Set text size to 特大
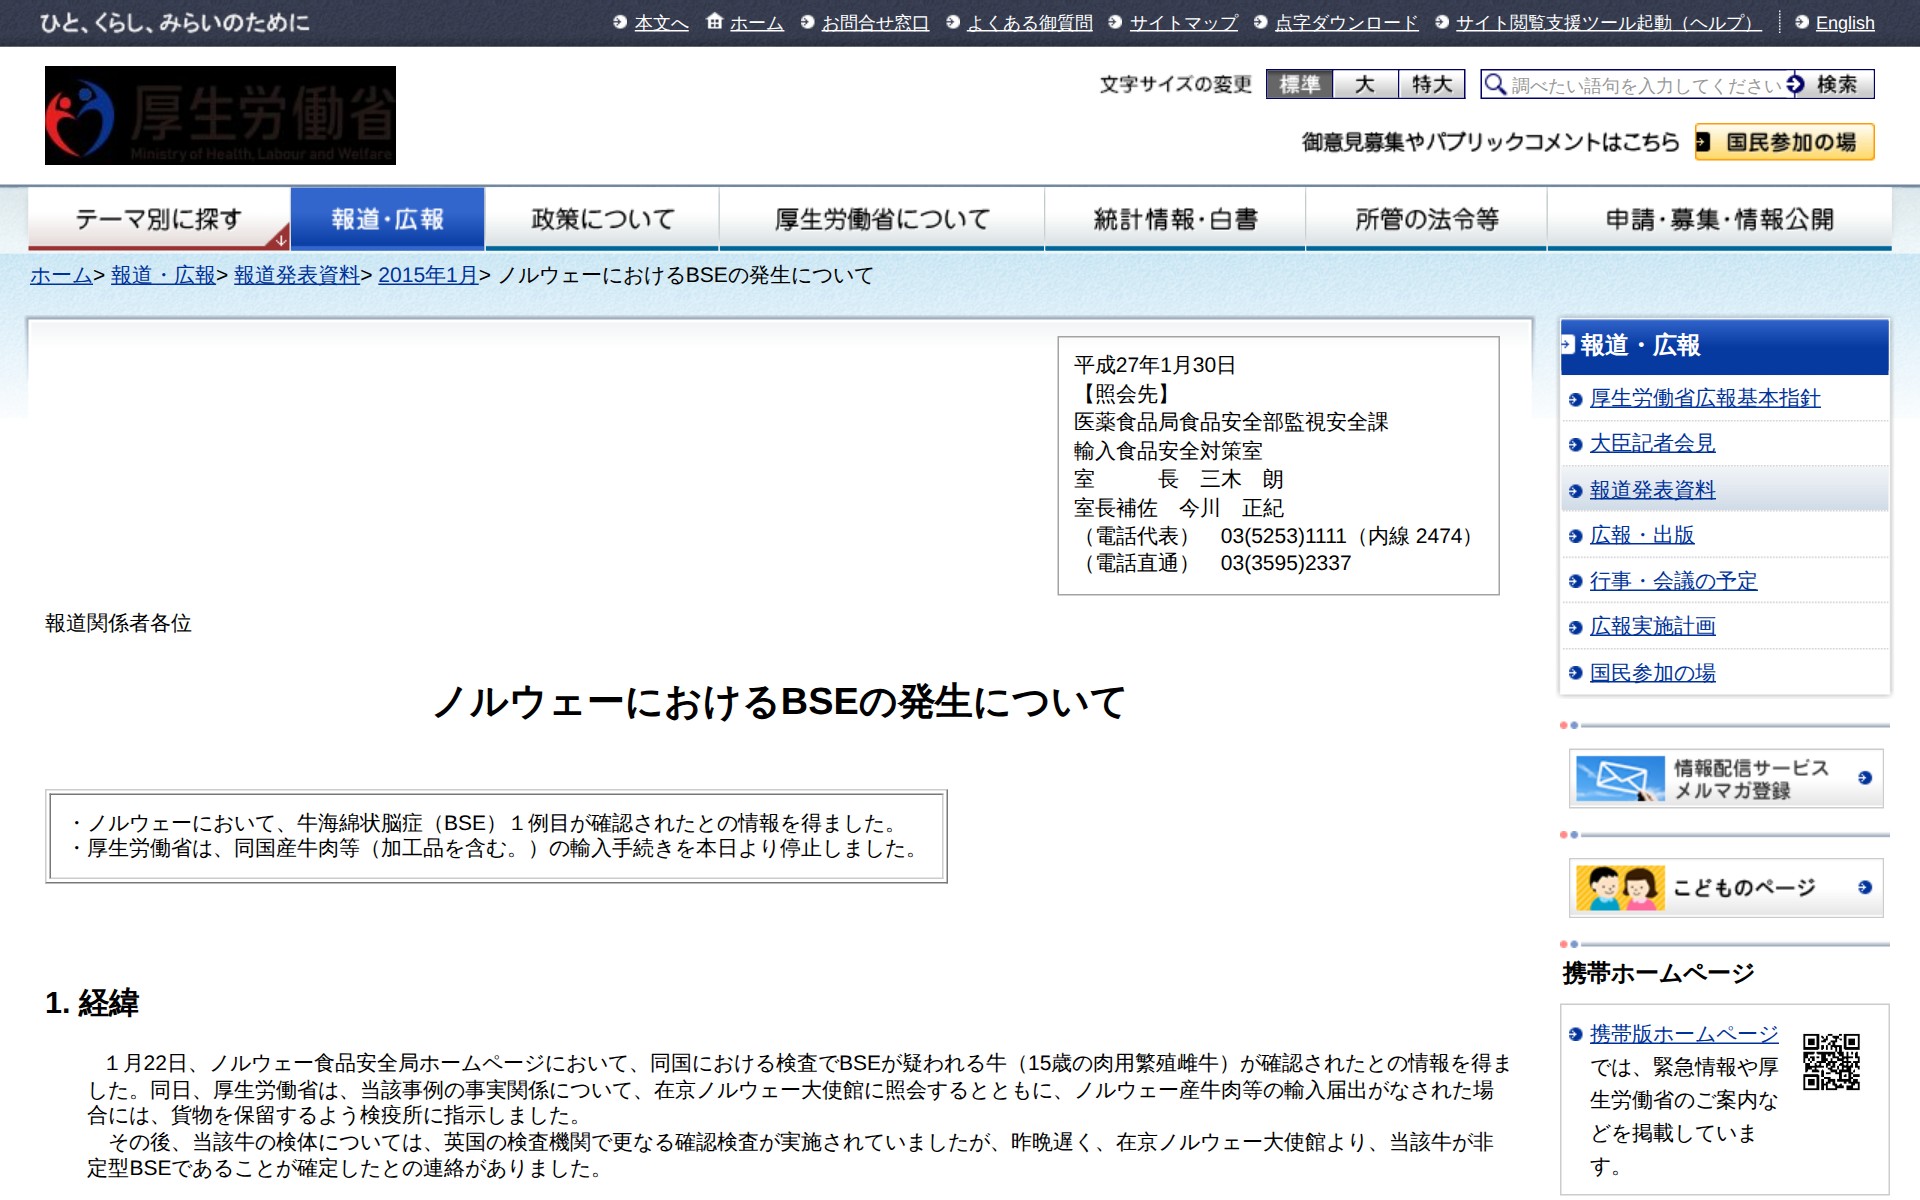This screenshot has height=1200, width=1920. (1431, 84)
